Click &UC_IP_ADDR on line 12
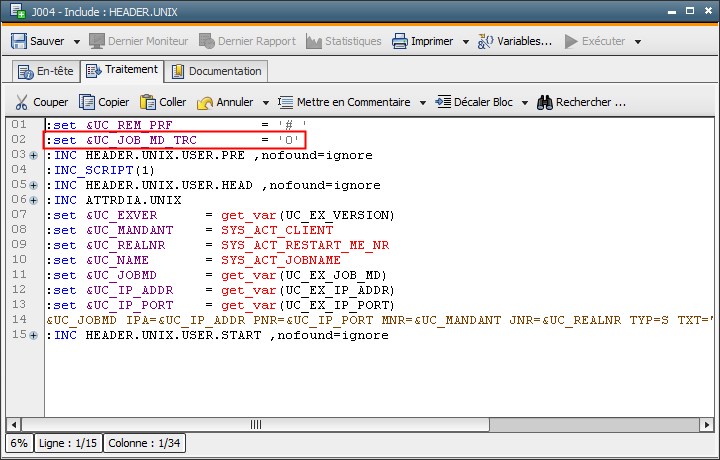Screen dimensions: 720x460 (129, 291)
